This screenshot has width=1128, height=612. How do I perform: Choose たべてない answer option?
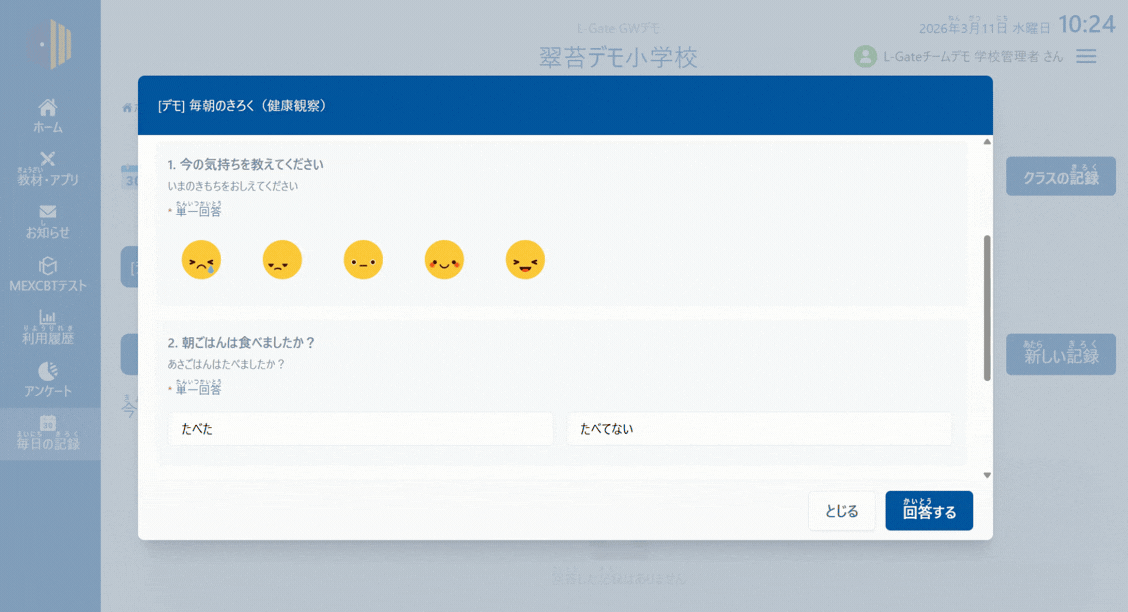click(759, 429)
